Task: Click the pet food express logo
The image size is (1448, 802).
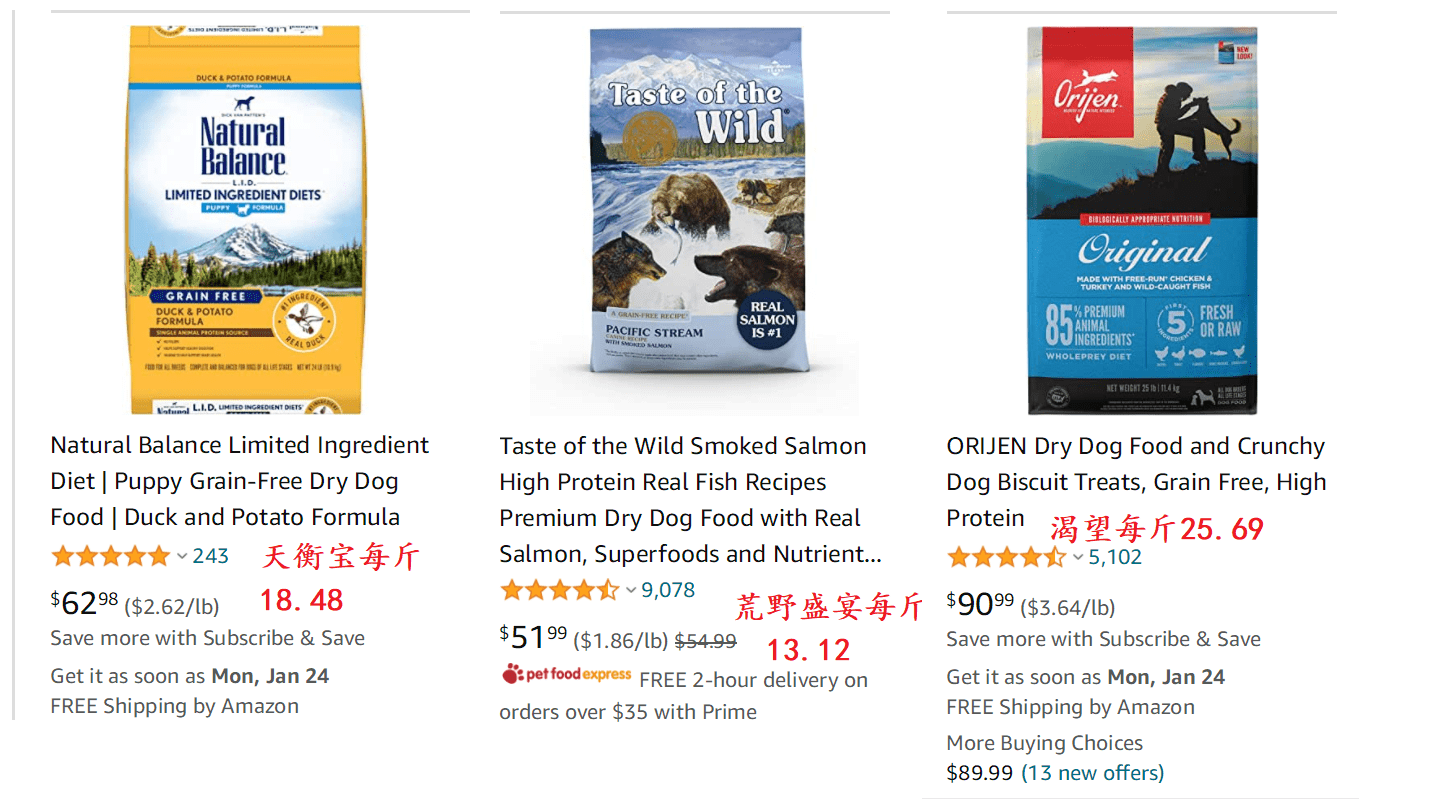Action: click(567, 674)
